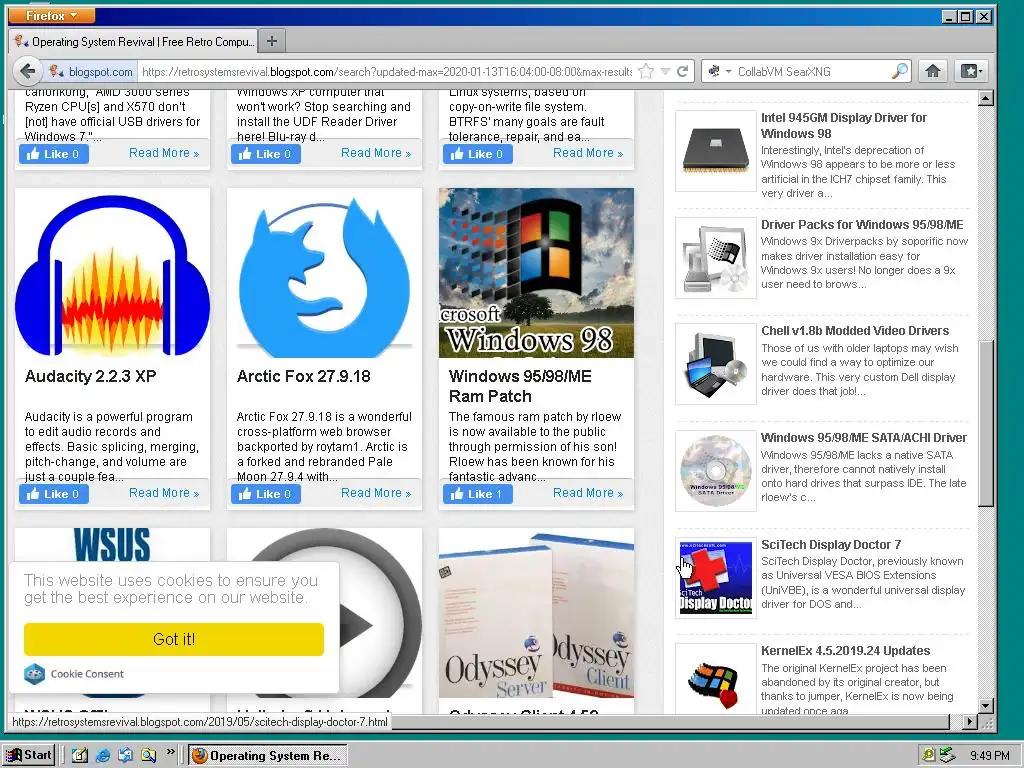Open the WSUS post image

pos(112,545)
